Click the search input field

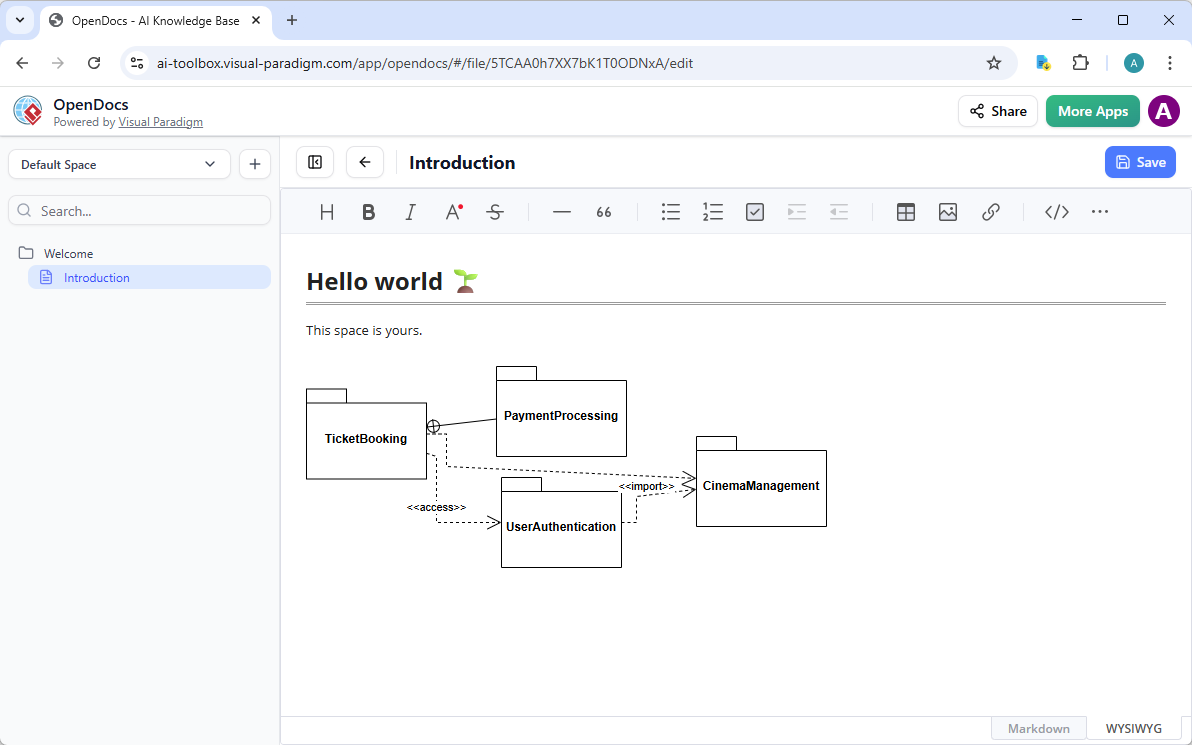(139, 210)
